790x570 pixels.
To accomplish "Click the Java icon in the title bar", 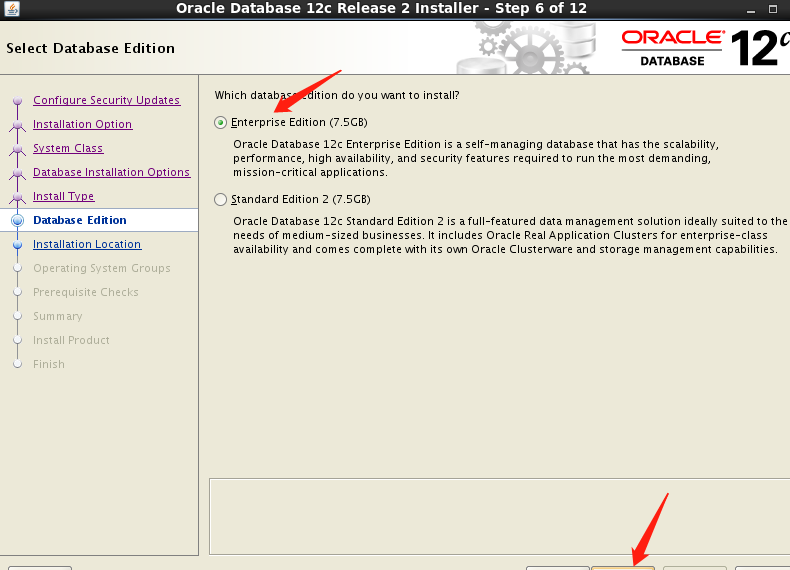I will (x=12, y=9).
